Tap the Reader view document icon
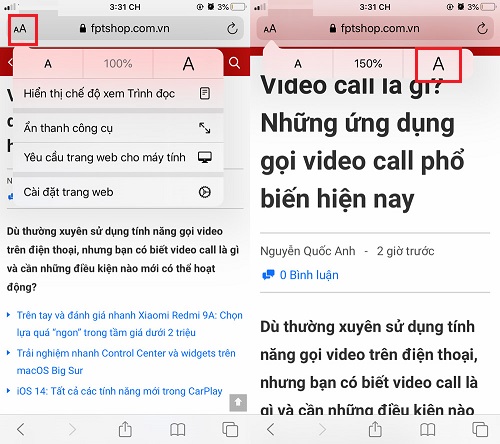Image resolution: width=500 pixels, height=444 pixels. (205, 93)
